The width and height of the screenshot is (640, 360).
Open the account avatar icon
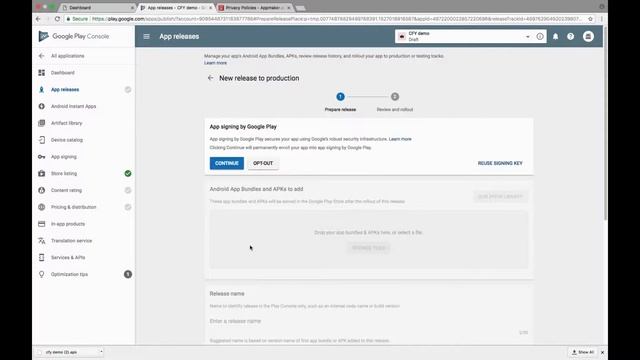click(x=588, y=36)
